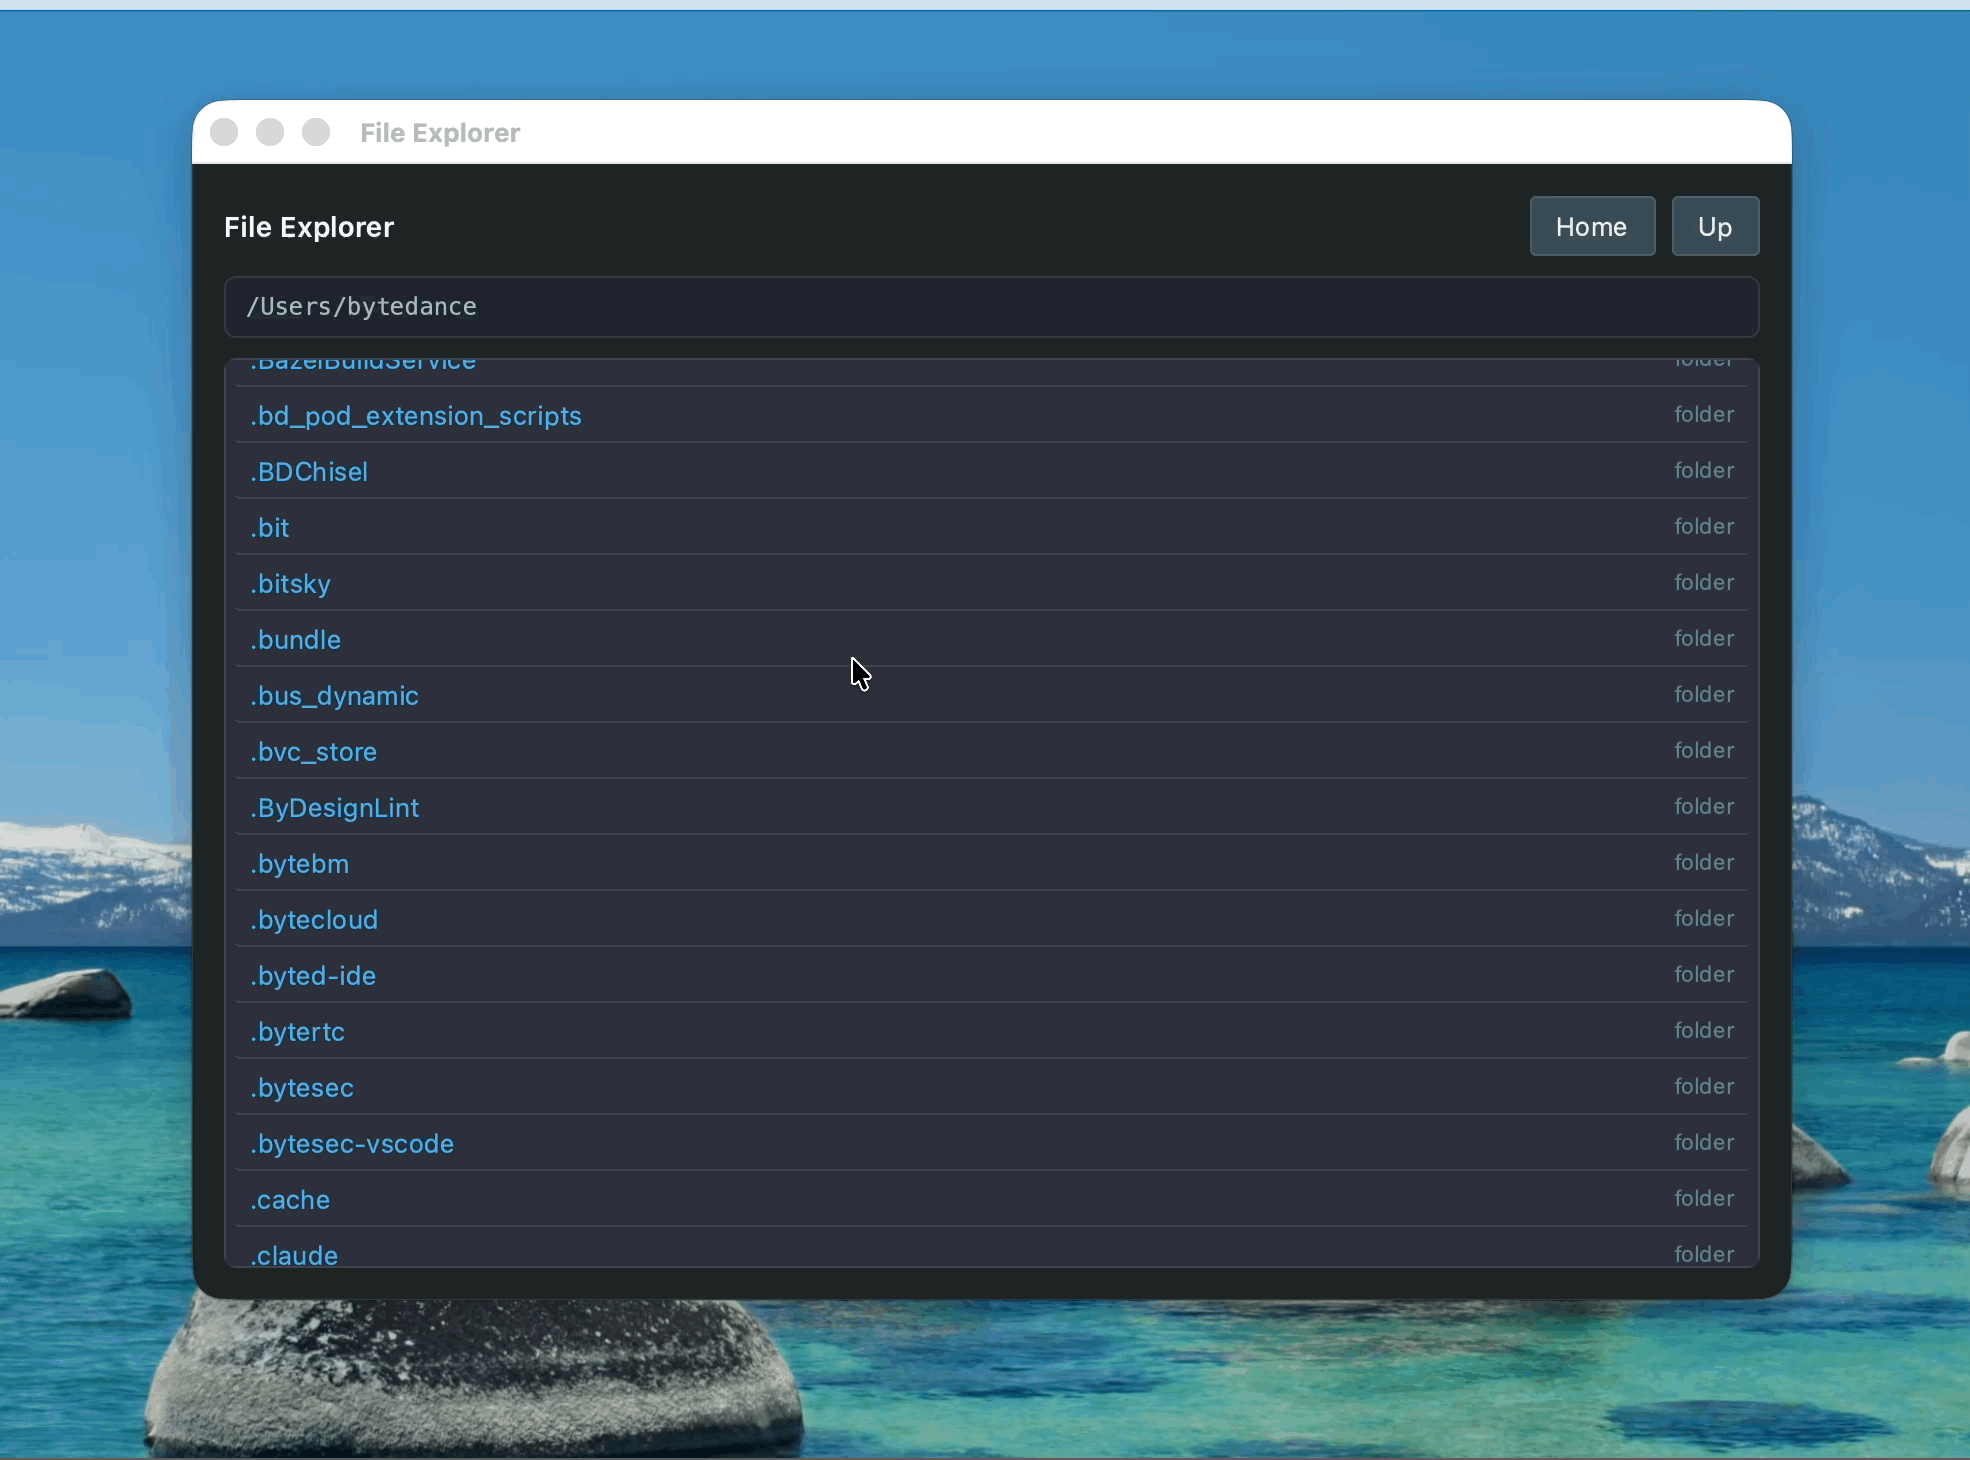Viewport: 1970px width, 1460px height.
Task: Close the File Explorer window
Action: 224,132
